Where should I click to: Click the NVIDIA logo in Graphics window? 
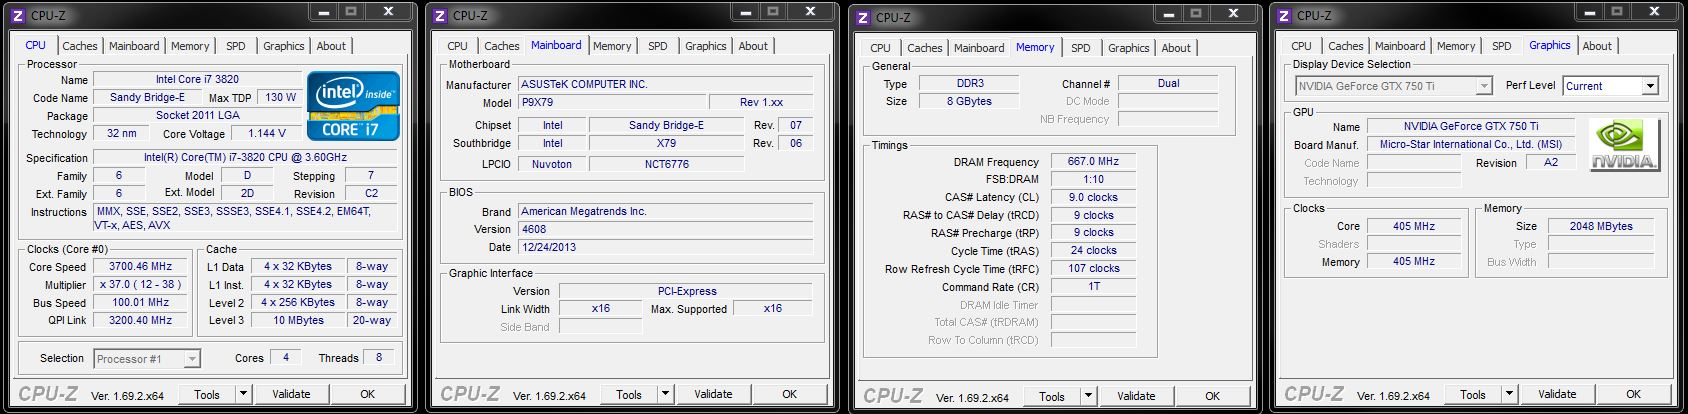1625,146
